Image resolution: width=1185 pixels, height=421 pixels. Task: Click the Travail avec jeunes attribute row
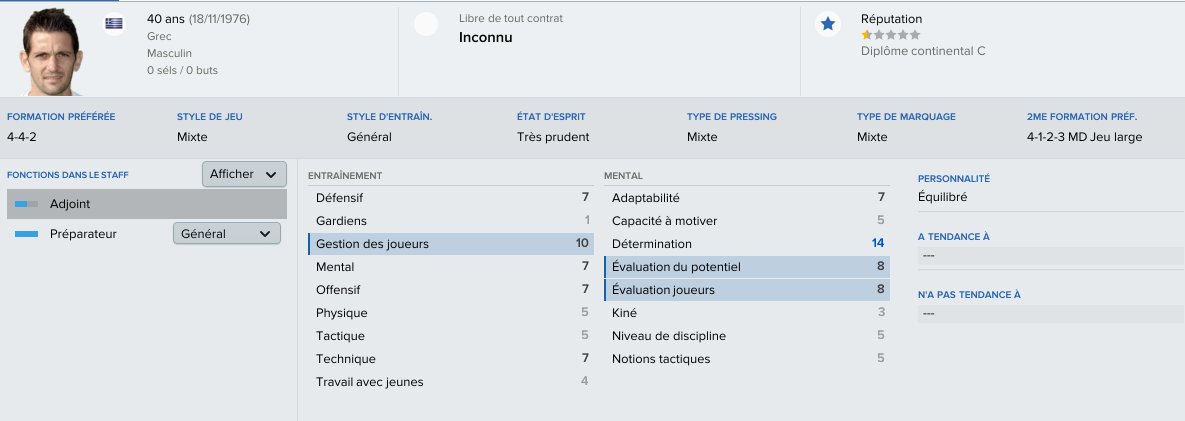click(451, 382)
